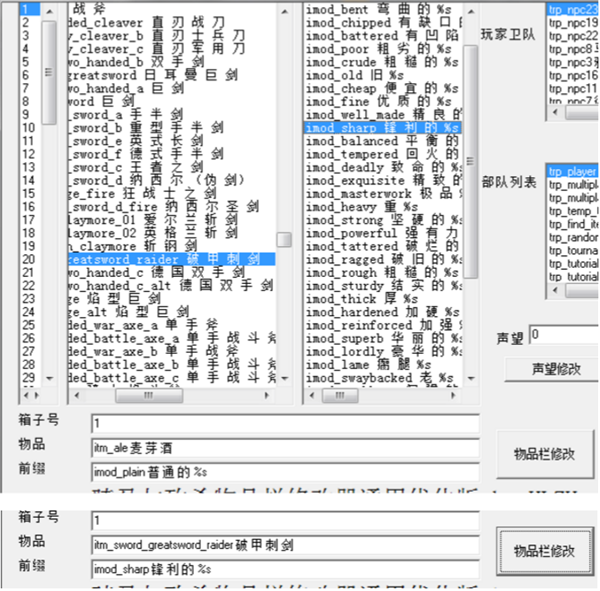
Task: Select imod_balanced 平衡的 in prefix list
Action: click(x=383, y=141)
